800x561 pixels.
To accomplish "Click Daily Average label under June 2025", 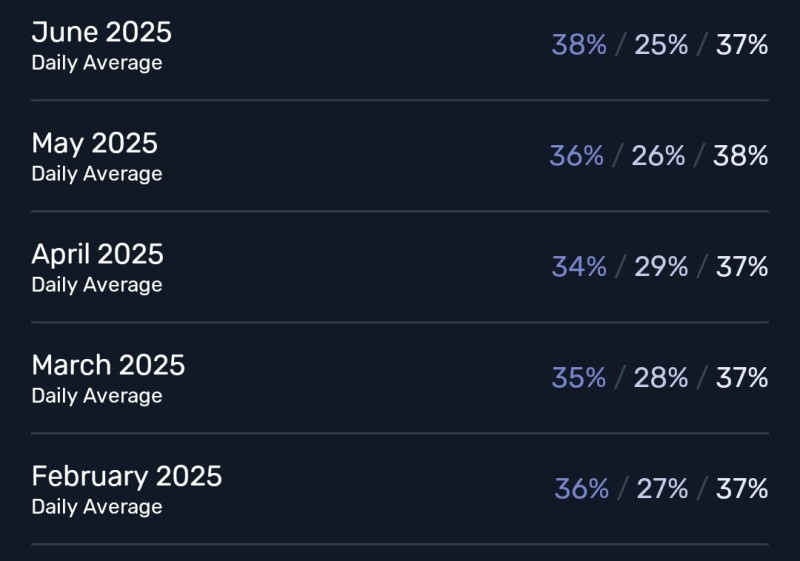I will (x=97, y=63).
